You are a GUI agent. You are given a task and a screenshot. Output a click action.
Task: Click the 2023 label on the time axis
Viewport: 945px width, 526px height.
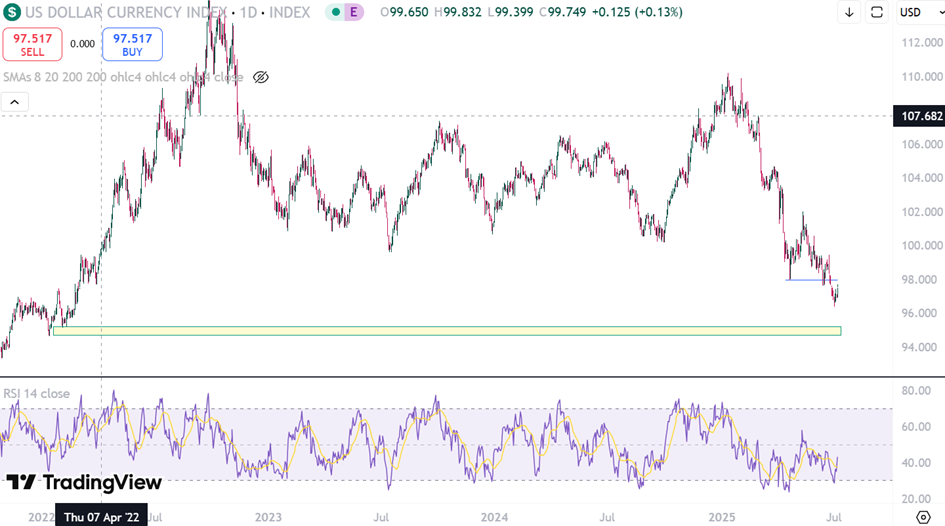click(x=268, y=517)
